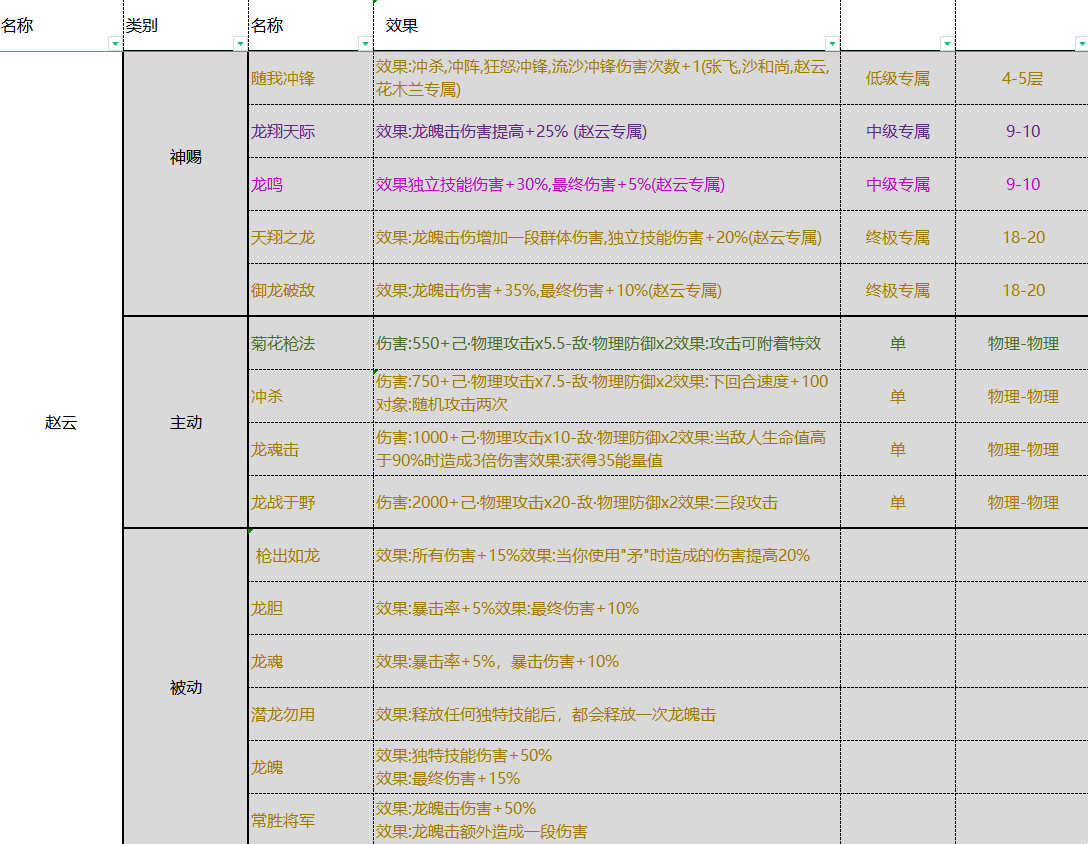The image size is (1088, 844).
Task: Select the 潜龙勿用 skill name cell
Action: 311,714
